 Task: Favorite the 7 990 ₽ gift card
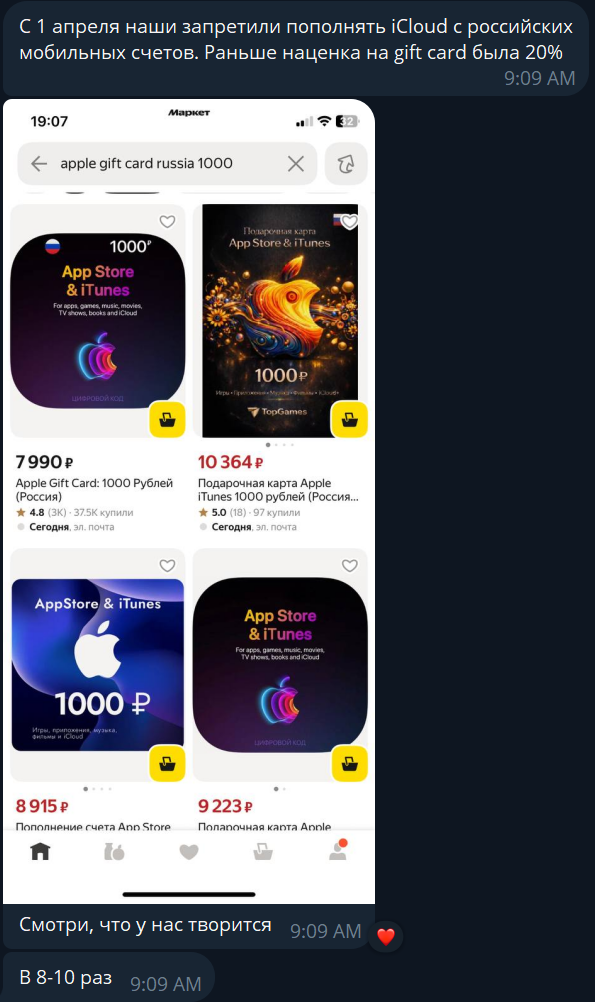(x=167, y=221)
